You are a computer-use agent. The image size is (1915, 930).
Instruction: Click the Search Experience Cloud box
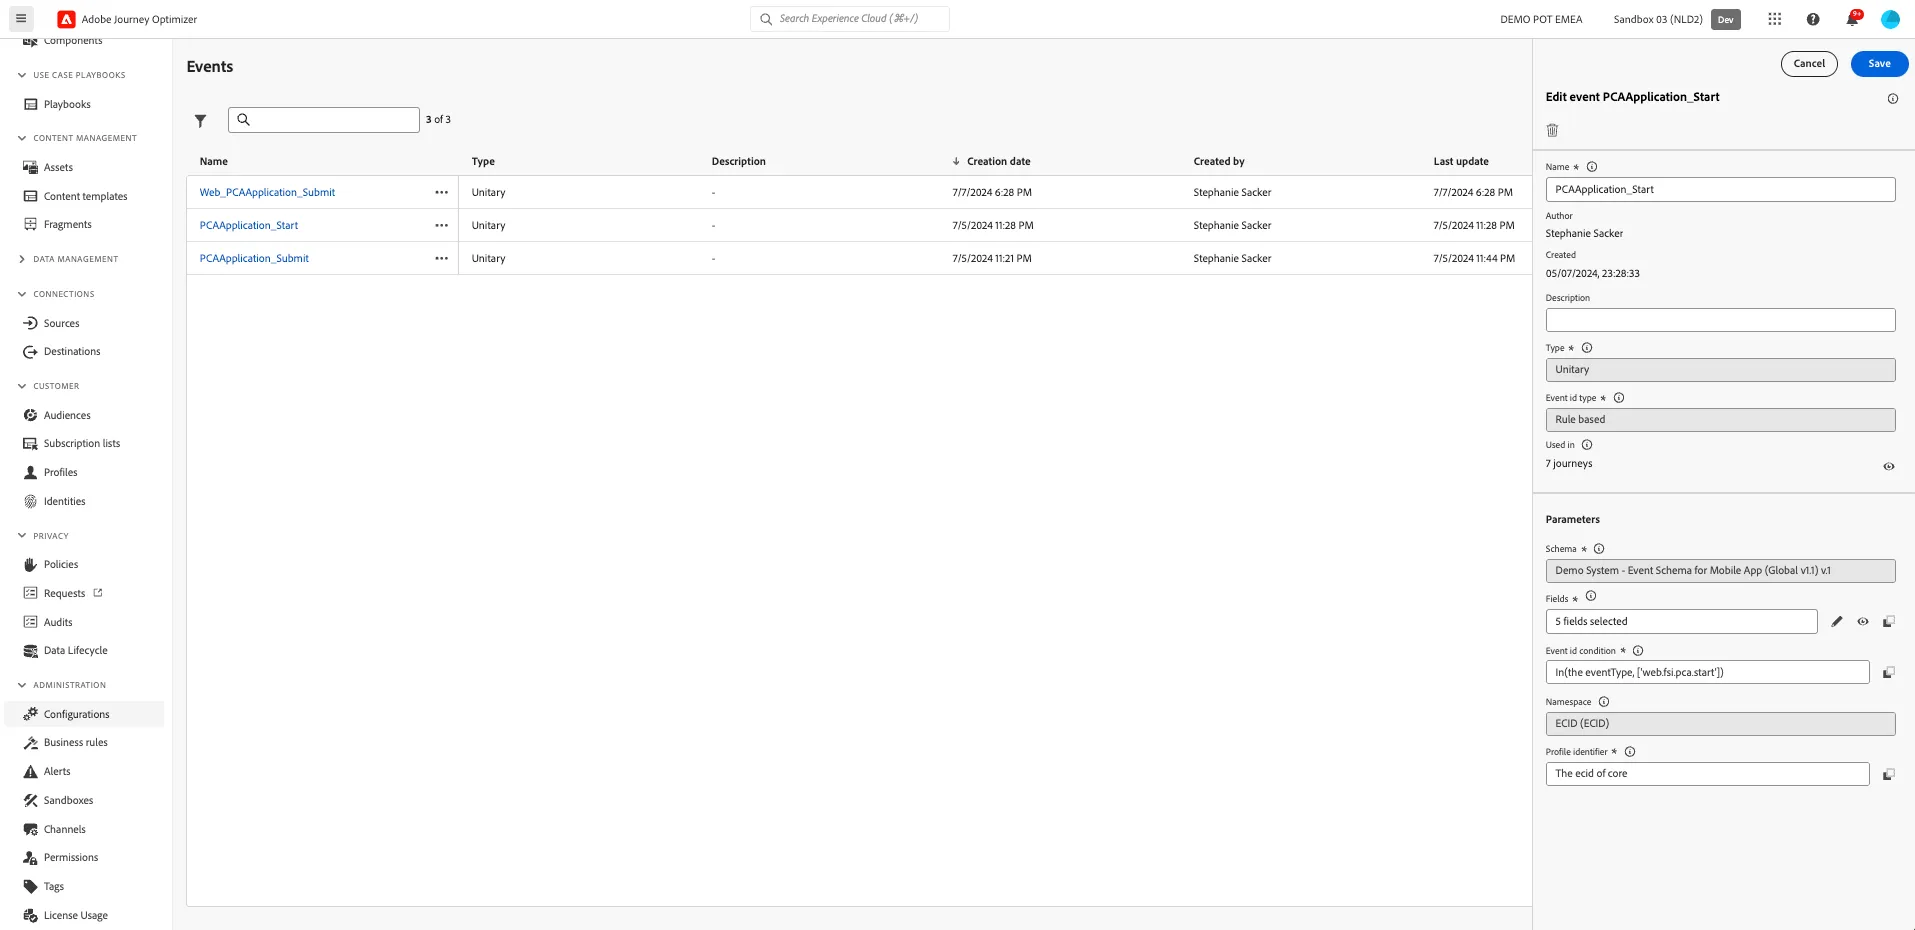coord(850,19)
